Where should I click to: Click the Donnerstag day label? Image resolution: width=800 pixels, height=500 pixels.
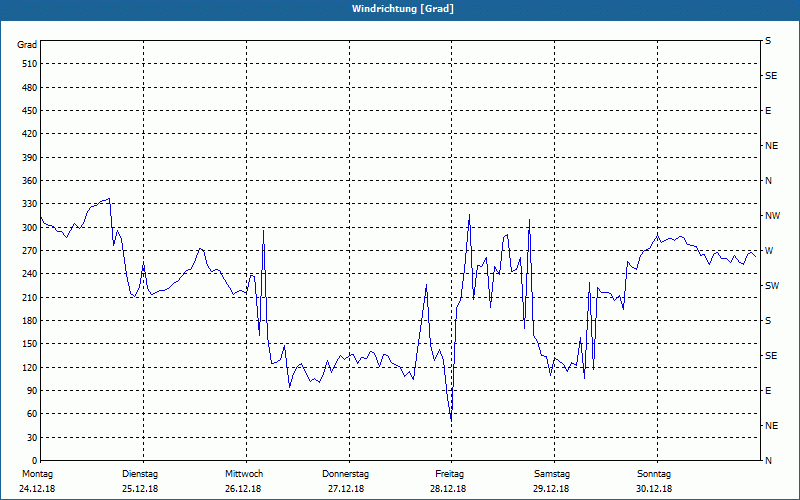345,474
